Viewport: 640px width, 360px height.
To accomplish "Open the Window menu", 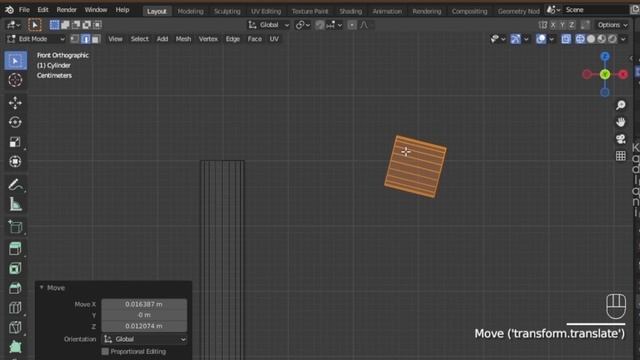I will 96,10.
